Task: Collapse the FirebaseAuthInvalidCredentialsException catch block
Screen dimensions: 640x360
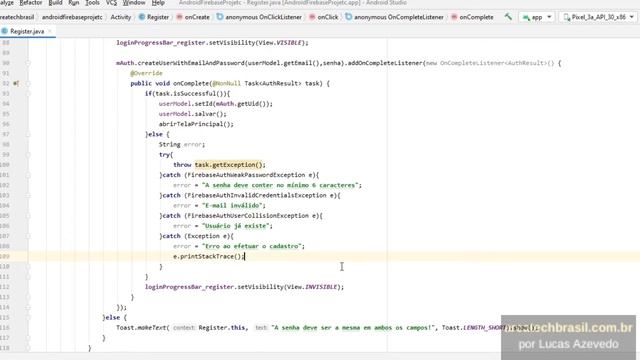Action: [x=28, y=196]
